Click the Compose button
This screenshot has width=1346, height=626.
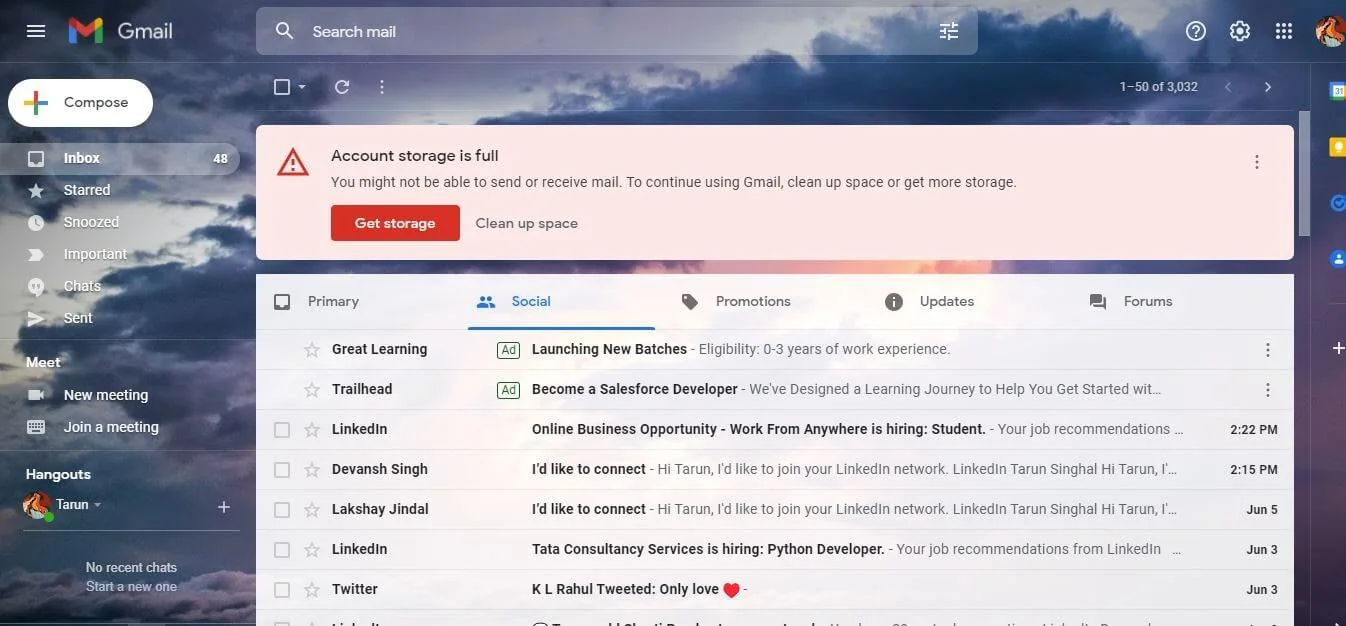(x=81, y=103)
